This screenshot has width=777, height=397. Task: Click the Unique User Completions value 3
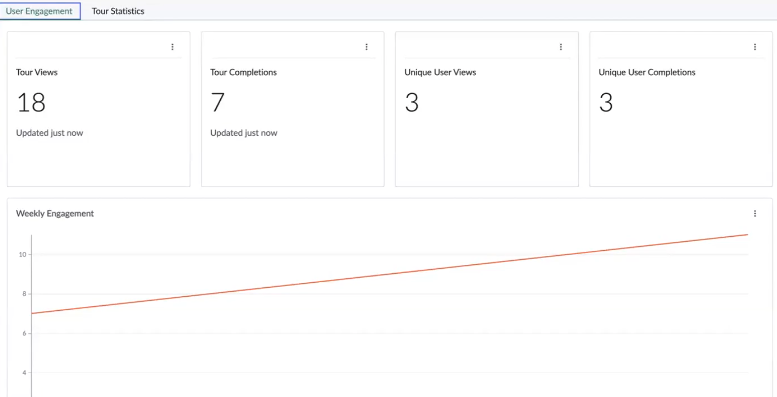tap(606, 103)
